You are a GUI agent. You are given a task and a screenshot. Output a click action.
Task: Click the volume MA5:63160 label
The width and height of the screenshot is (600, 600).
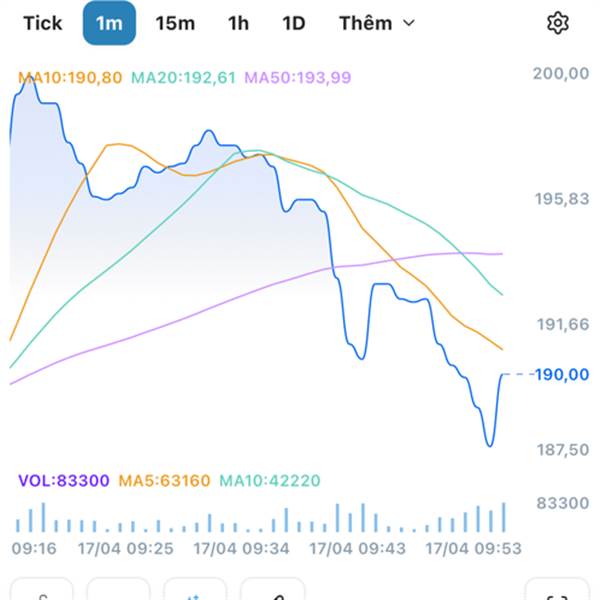click(164, 481)
